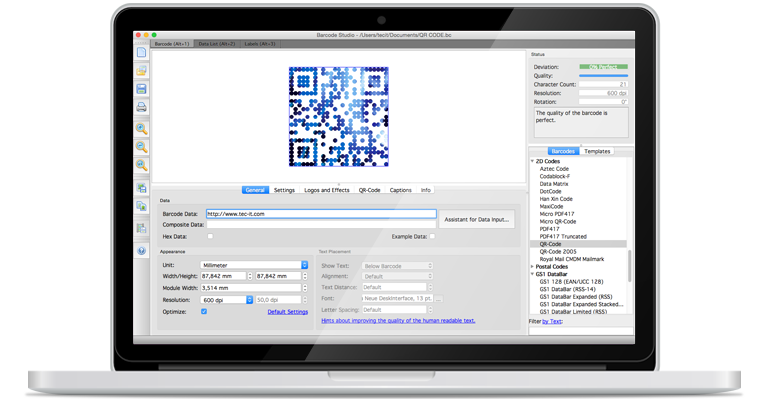Click the third magnifier zoom-fit icon
Screen dimensions: 764x401
coord(141,165)
